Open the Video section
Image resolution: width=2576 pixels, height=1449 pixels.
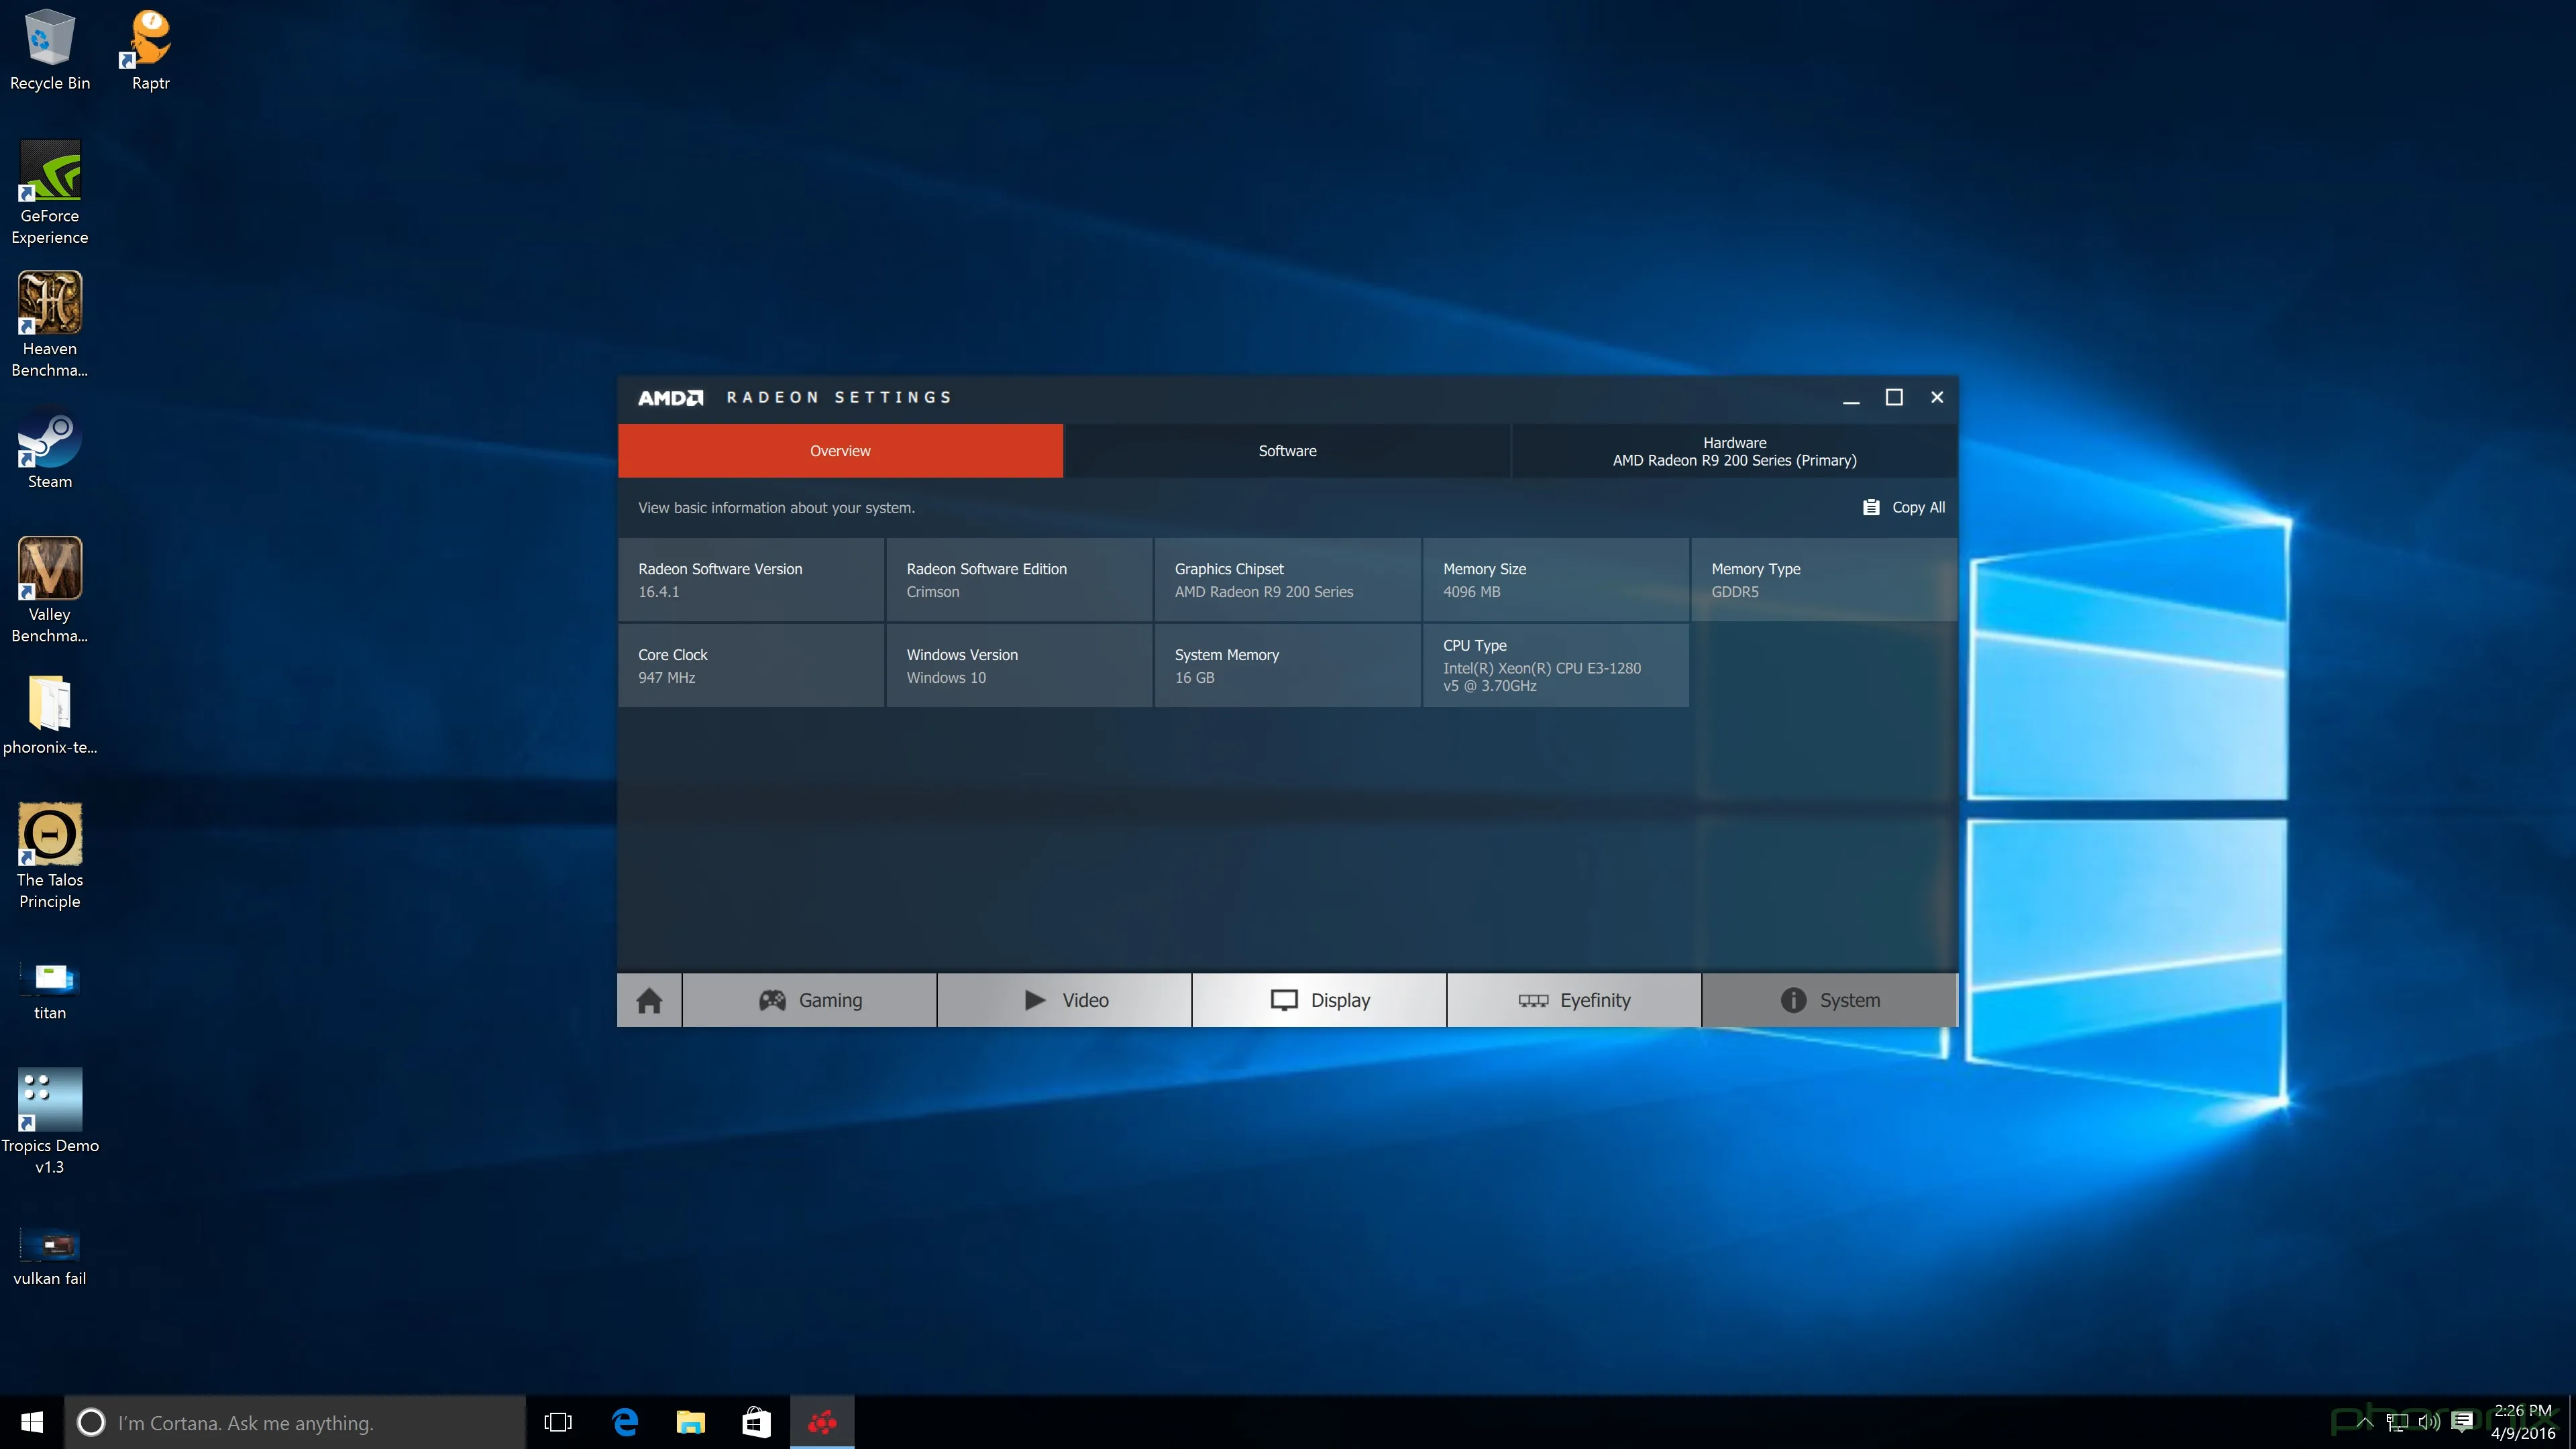[1064, 1000]
